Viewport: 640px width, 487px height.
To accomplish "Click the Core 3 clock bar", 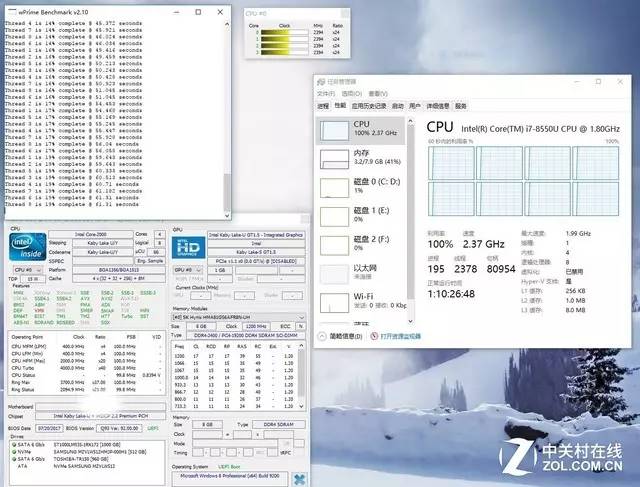I will tap(284, 52).
